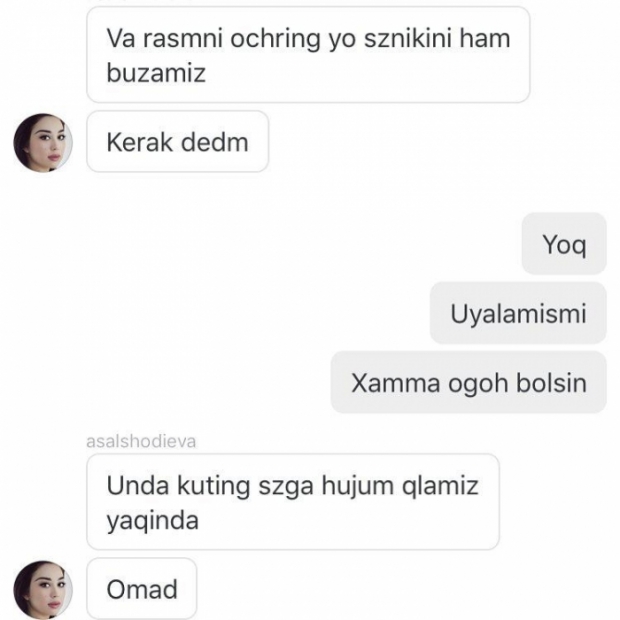Tap the profile avatar beside 'Kerak dedm'
The height and width of the screenshot is (620, 620).
[x=43, y=143]
